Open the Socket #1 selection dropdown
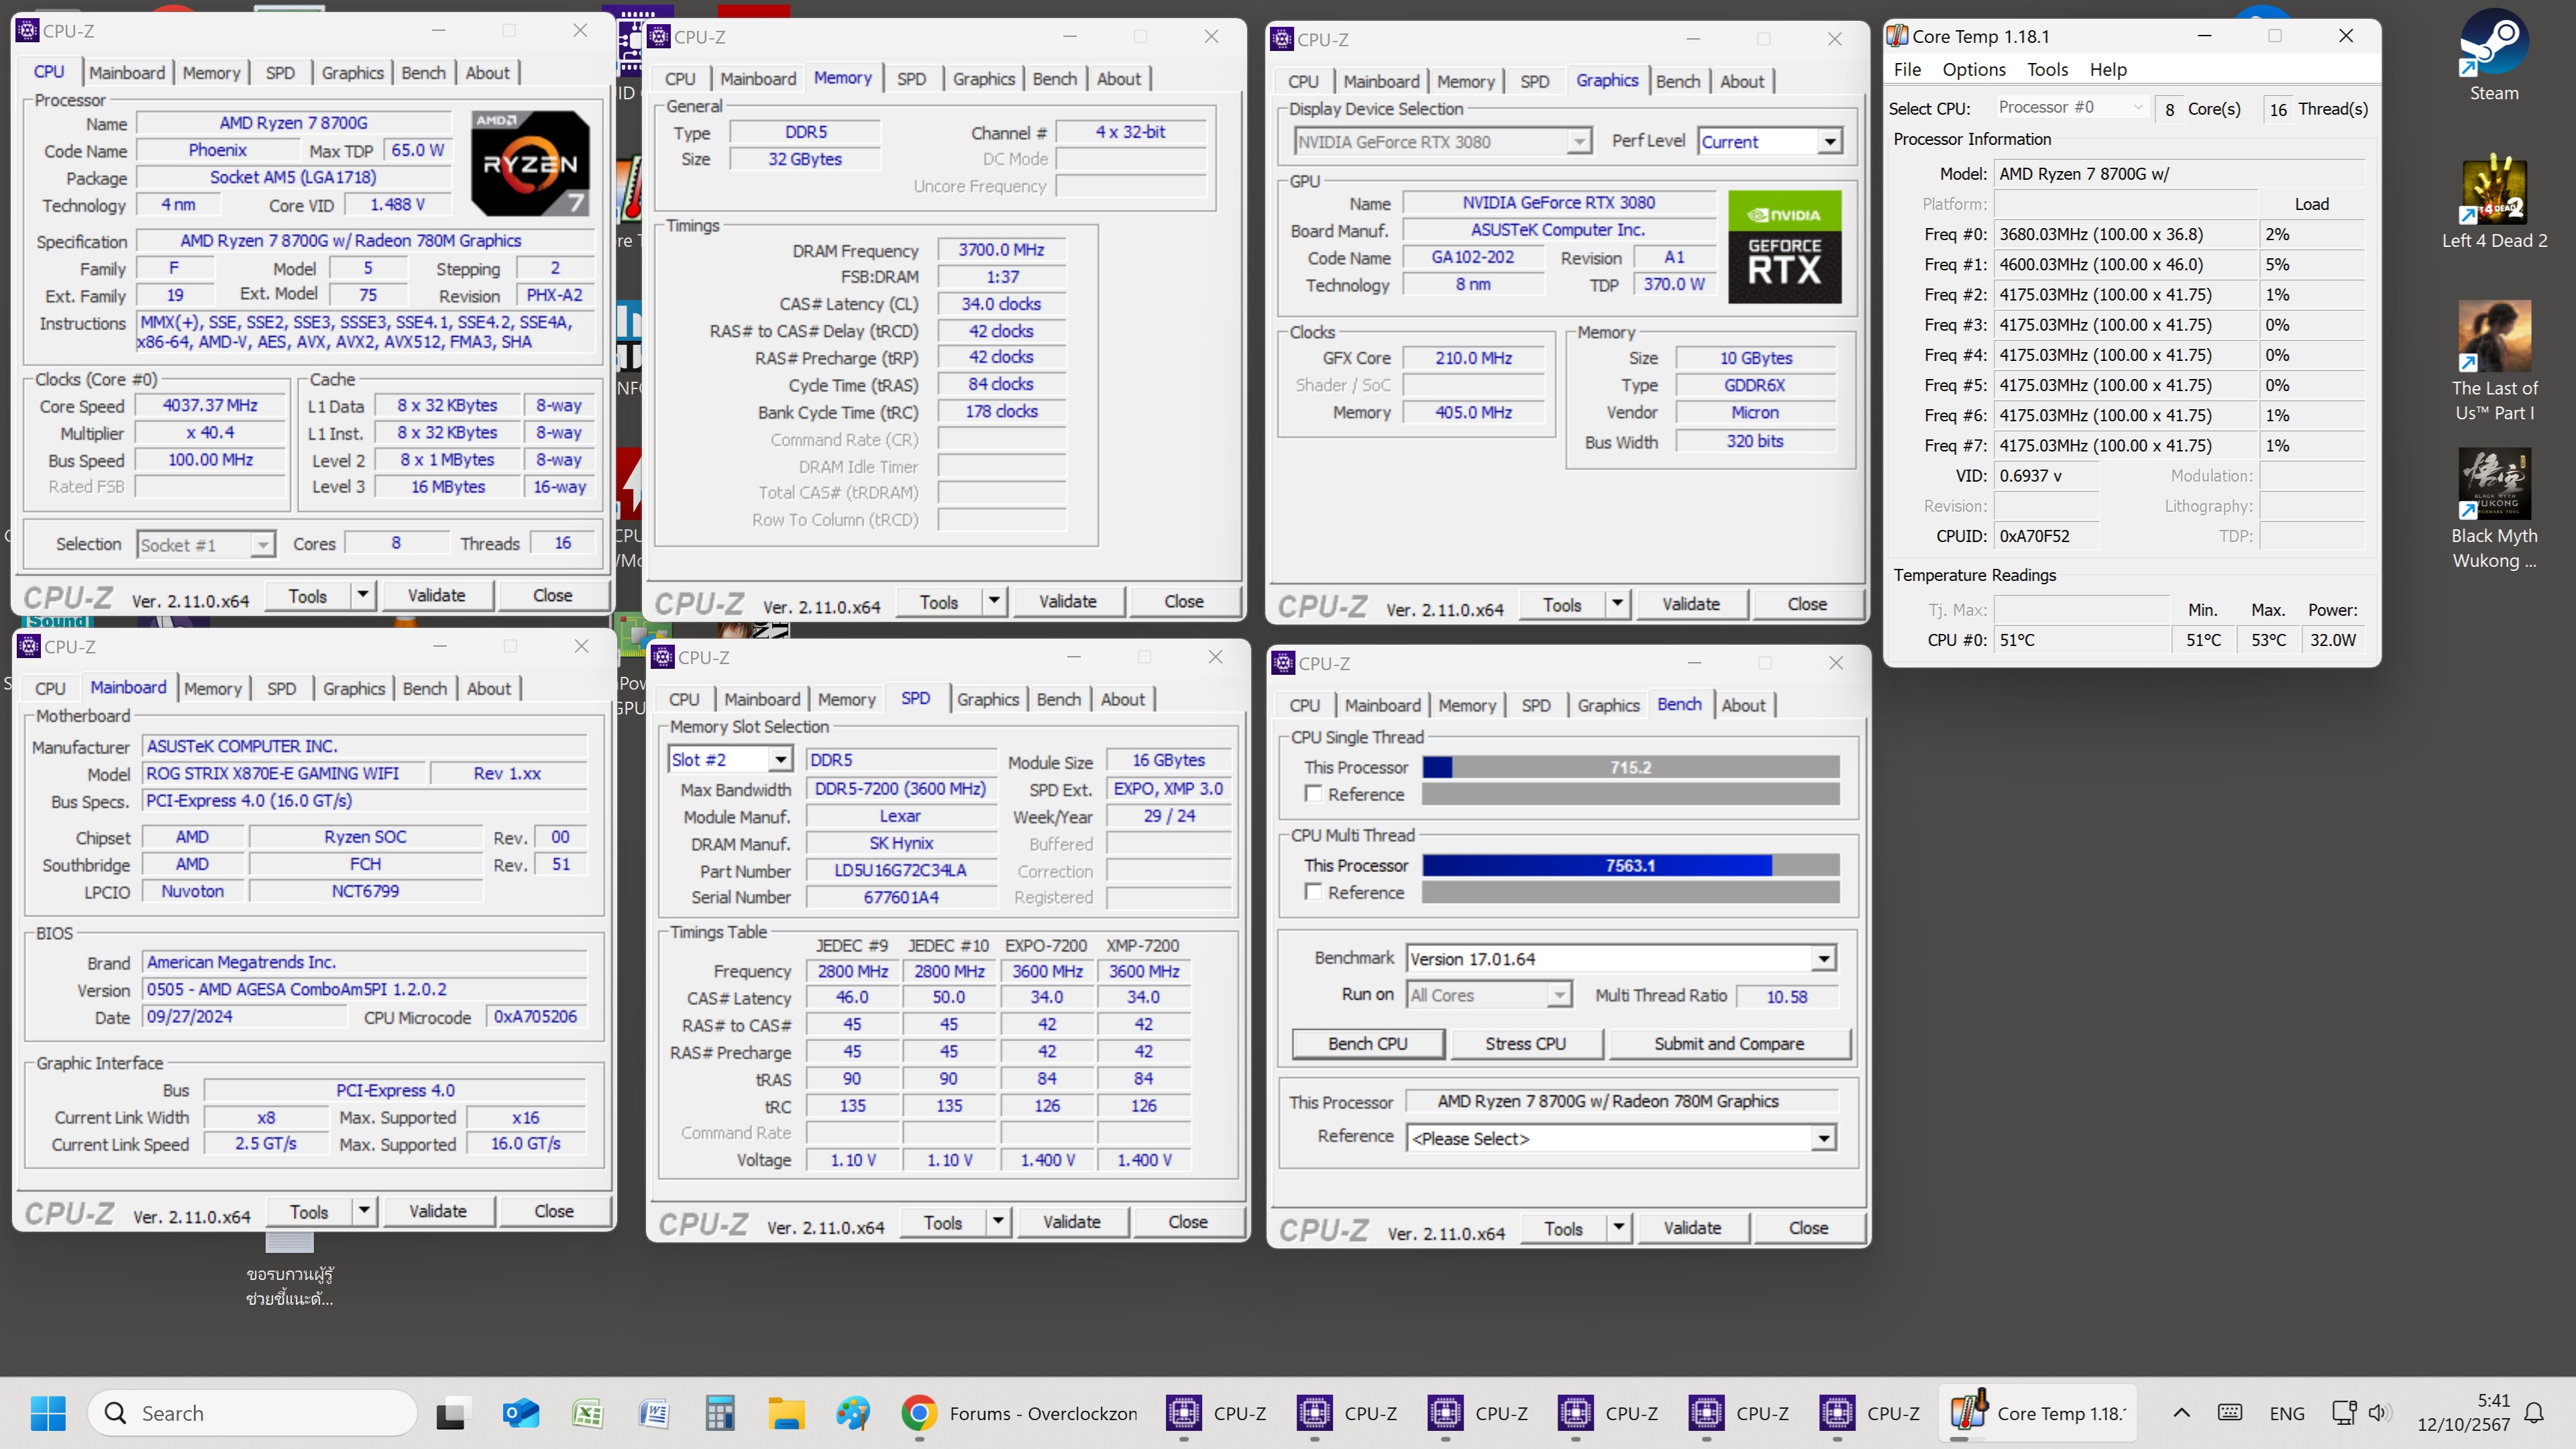 point(205,544)
